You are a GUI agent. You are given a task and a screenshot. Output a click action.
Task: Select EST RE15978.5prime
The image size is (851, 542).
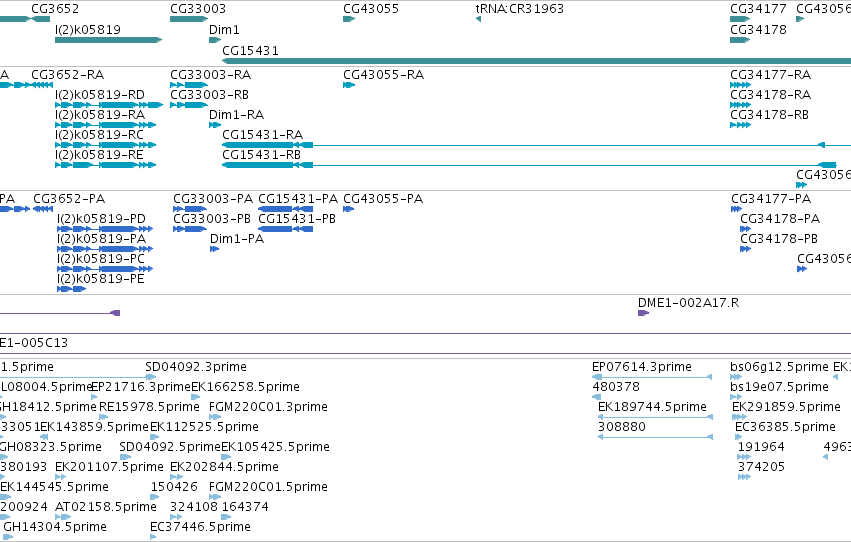pos(104,417)
